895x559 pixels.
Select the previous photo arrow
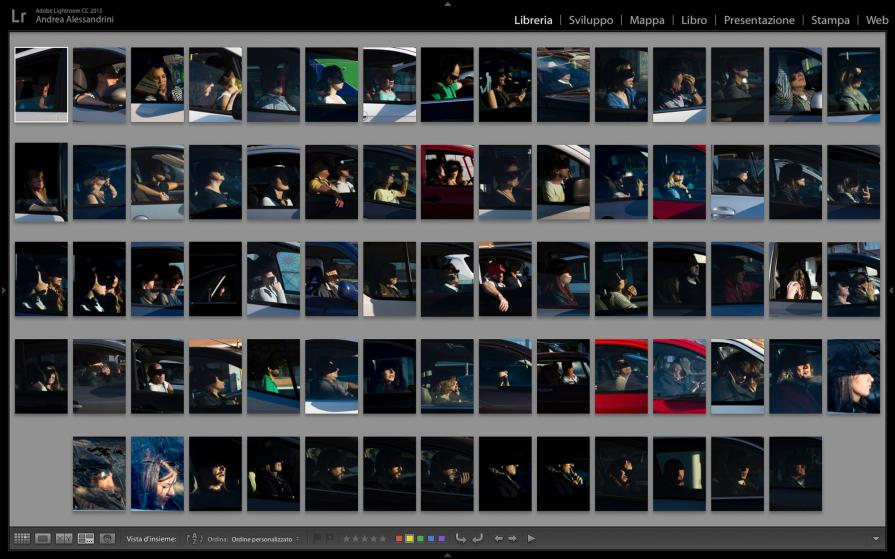click(498, 538)
